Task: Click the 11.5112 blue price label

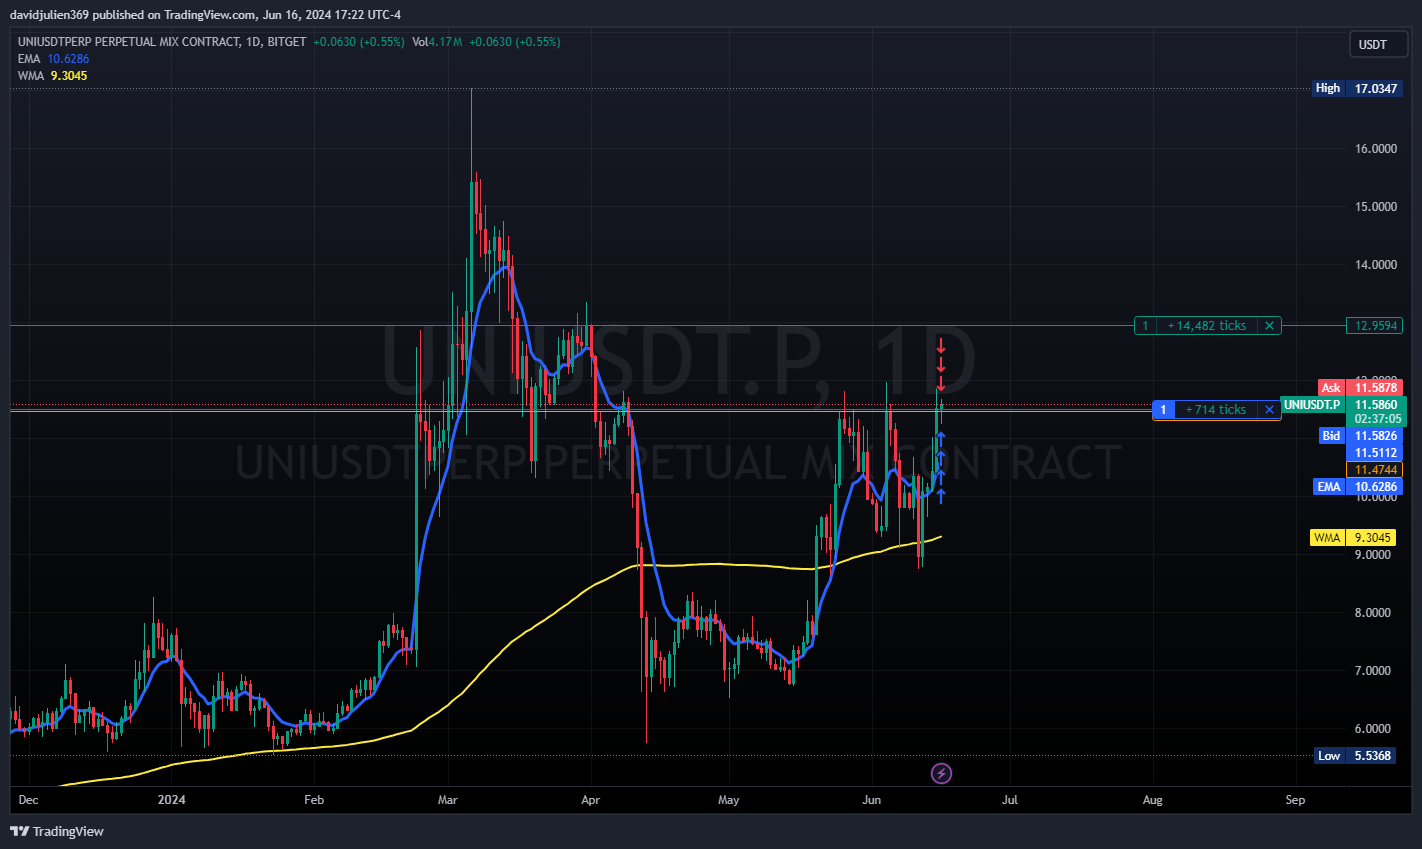Action: (1375, 452)
